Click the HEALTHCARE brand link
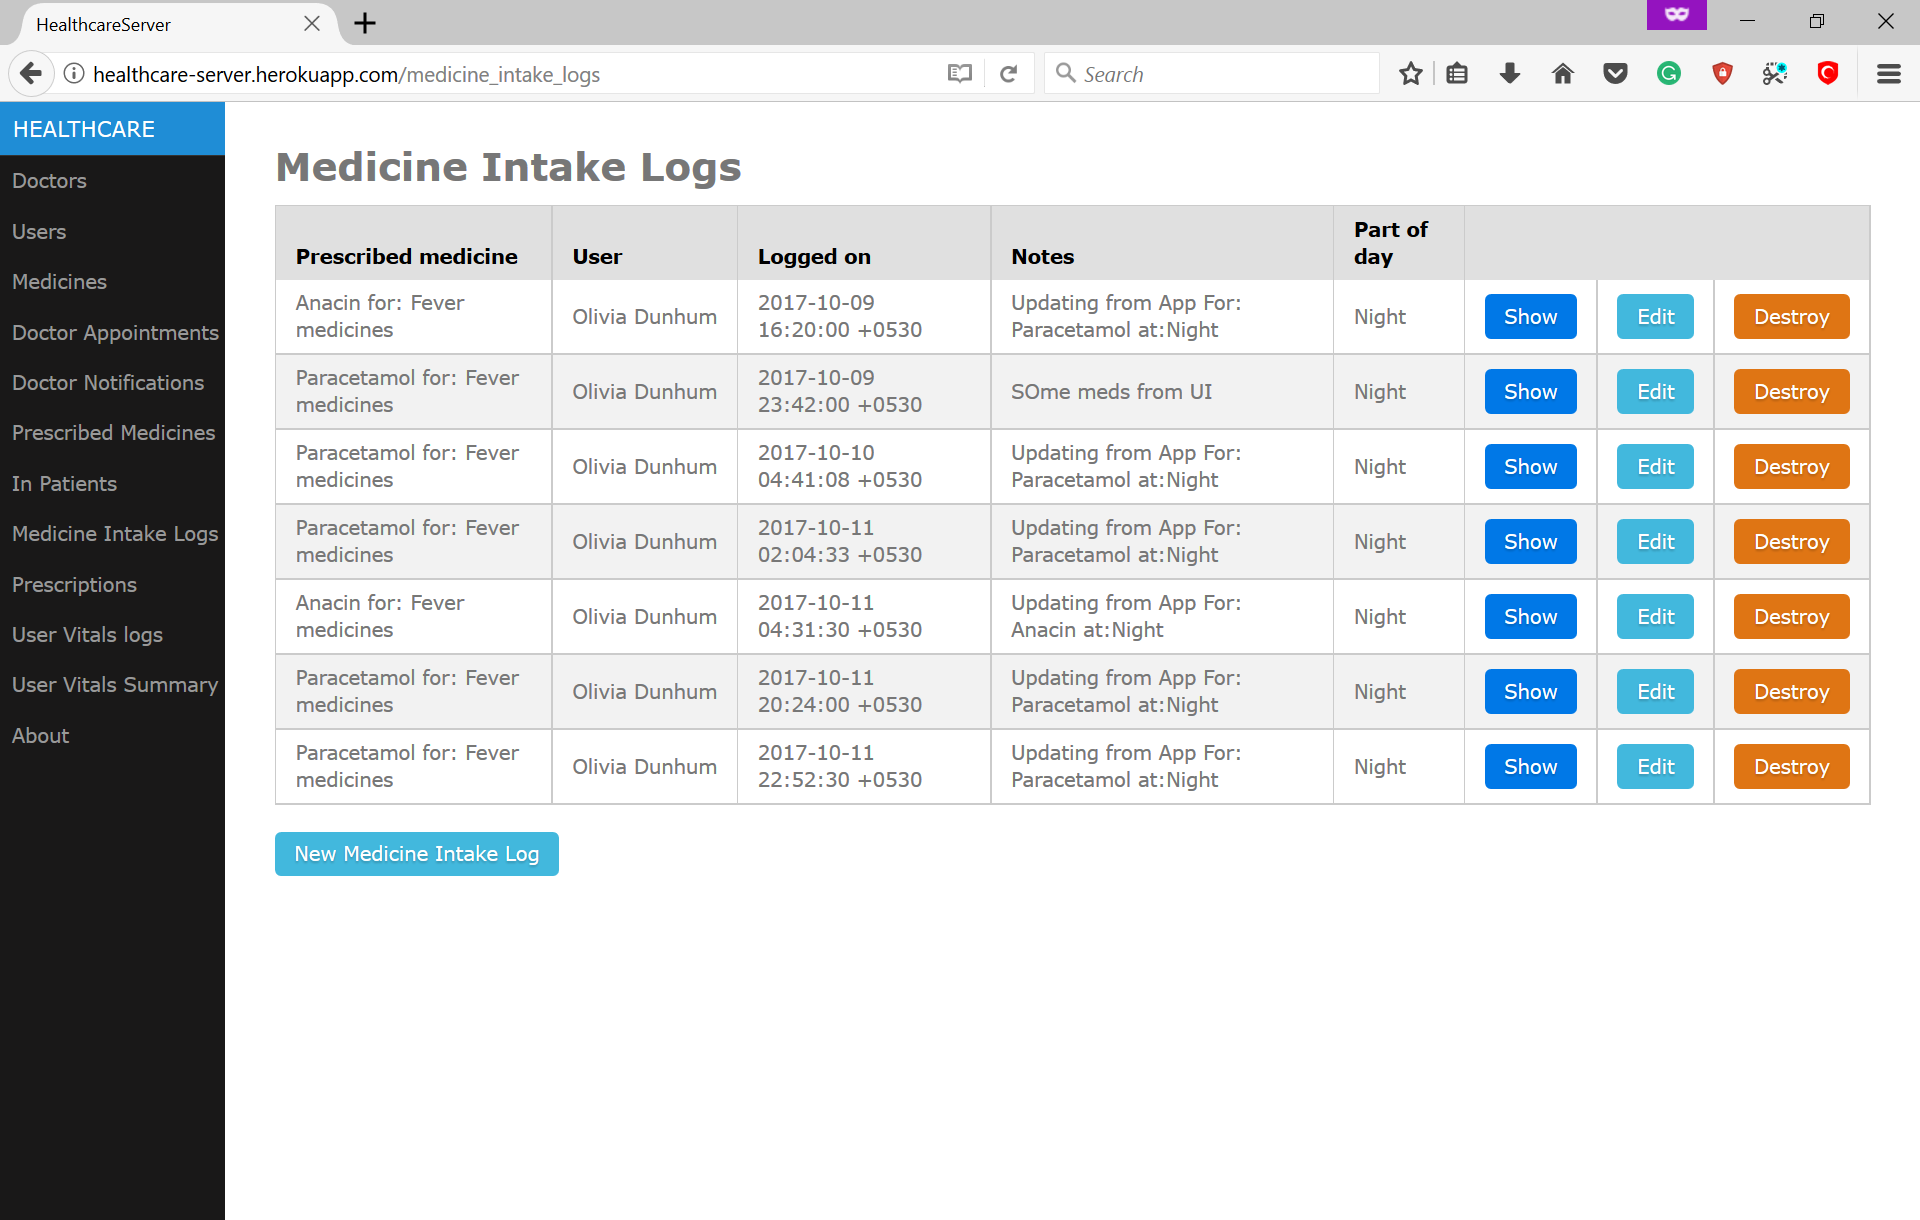Image resolution: width=1920 pixels, height=1220 pixels. 84,129
